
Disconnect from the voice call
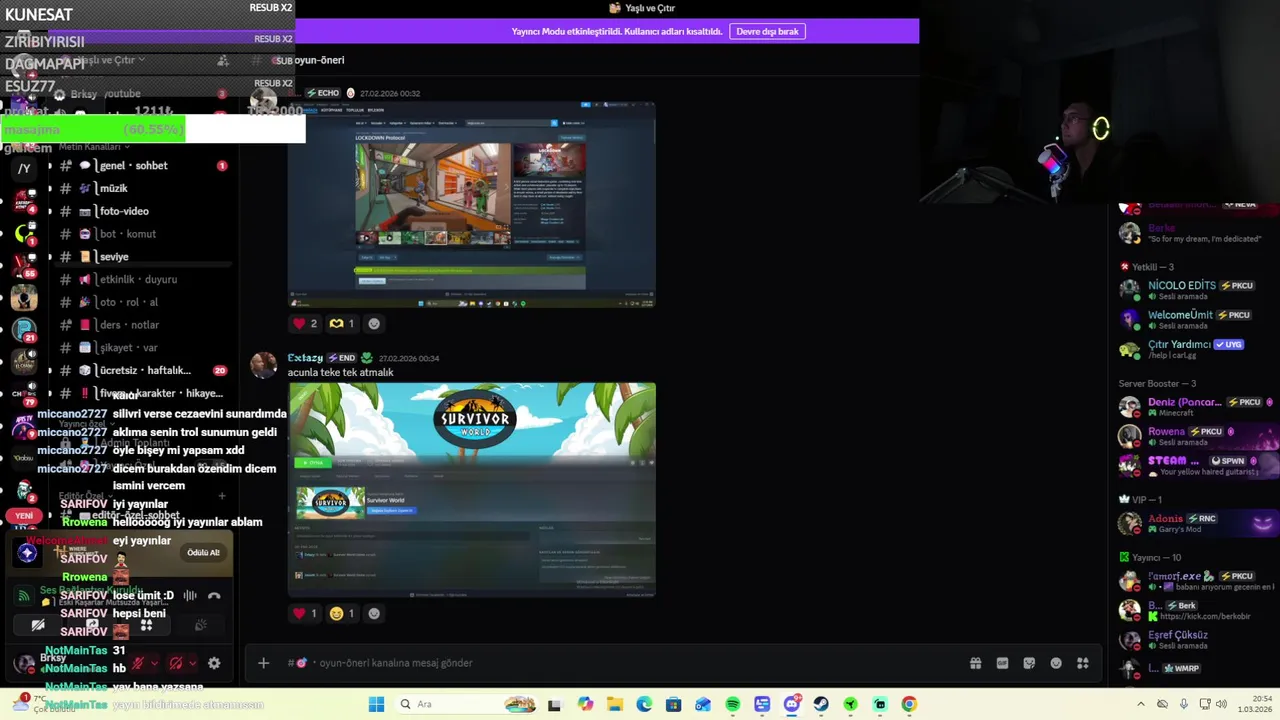pos(214,595)
